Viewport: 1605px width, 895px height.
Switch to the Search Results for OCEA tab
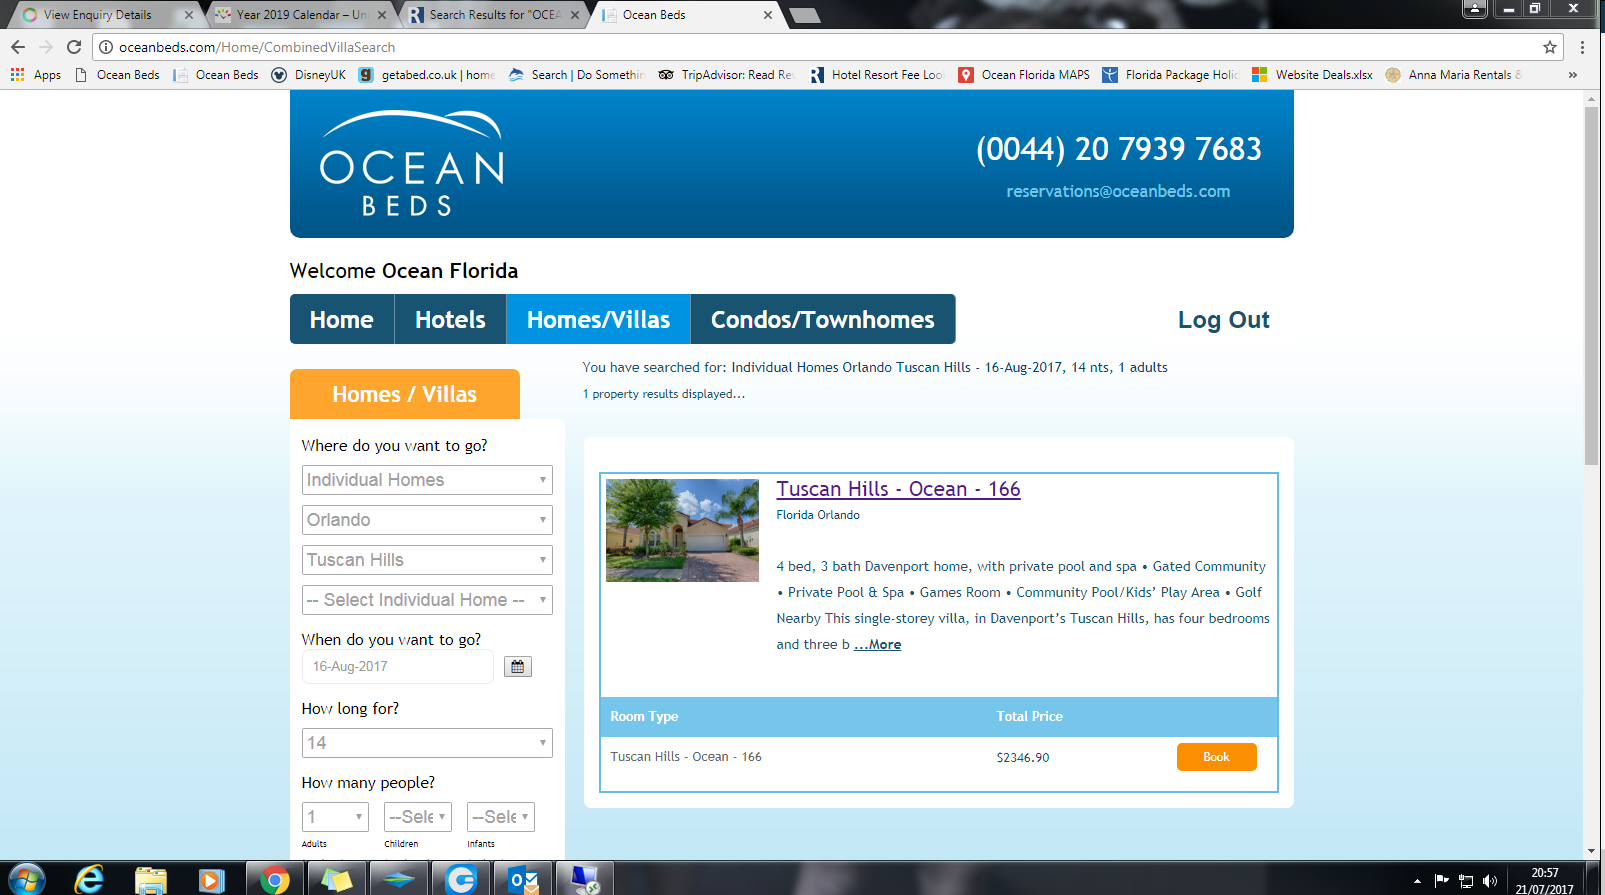[x=495, y=15]
